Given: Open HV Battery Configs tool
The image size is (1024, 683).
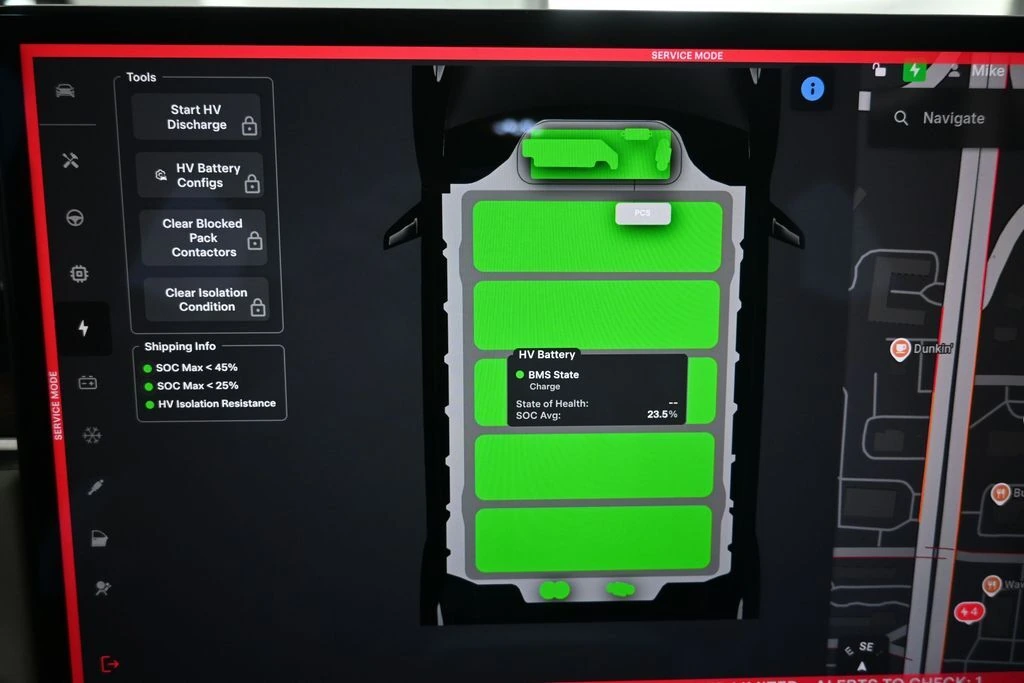Looking at the screenshot, I should point(200,176).
